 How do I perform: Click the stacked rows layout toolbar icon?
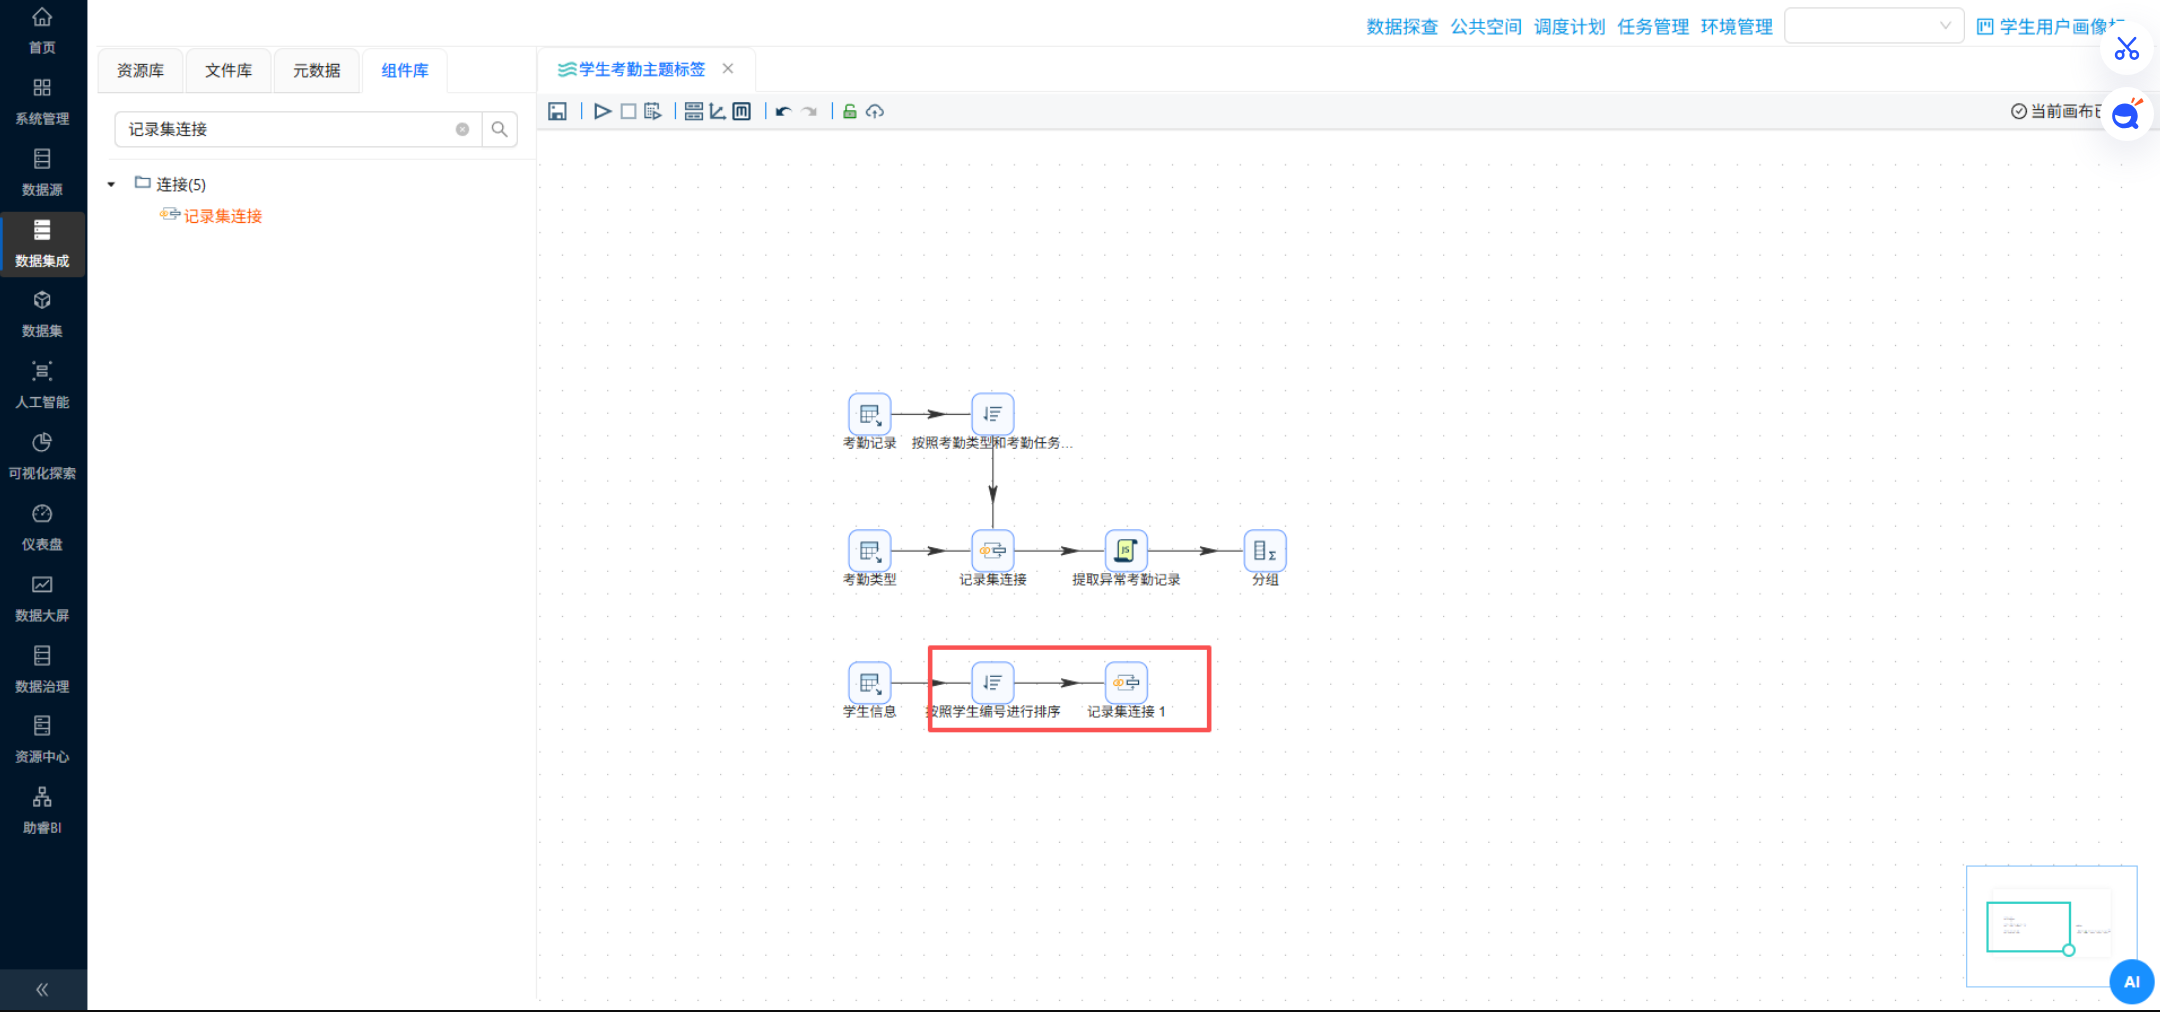click(693, 111)
